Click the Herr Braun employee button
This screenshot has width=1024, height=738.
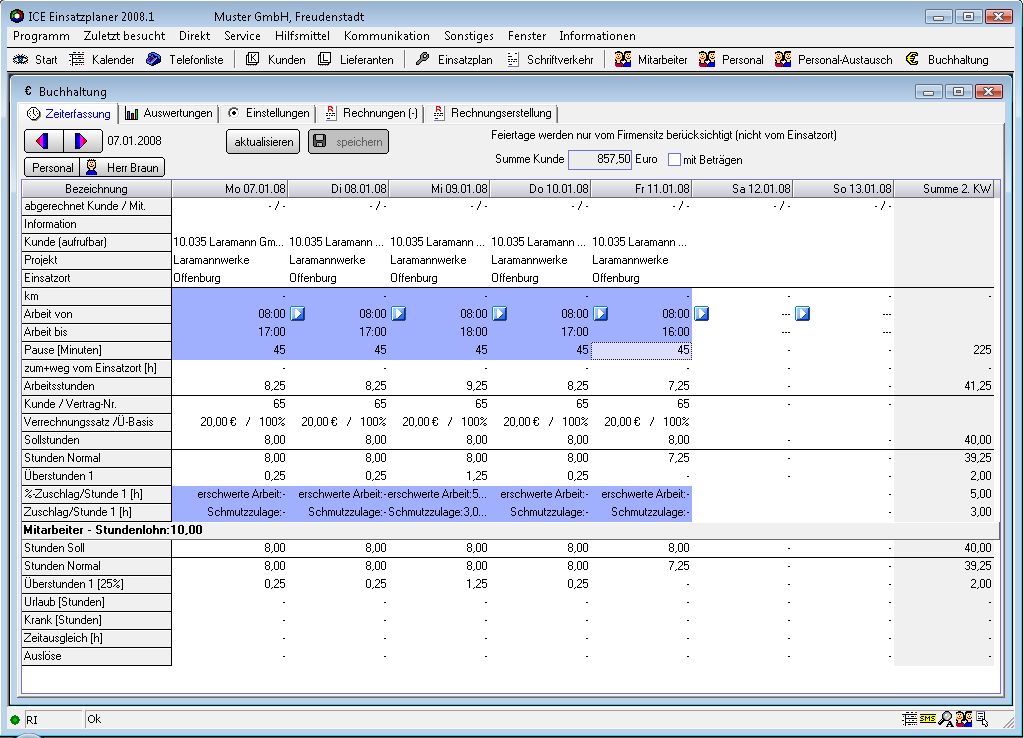pyautogui.click(x=124, y=168)
